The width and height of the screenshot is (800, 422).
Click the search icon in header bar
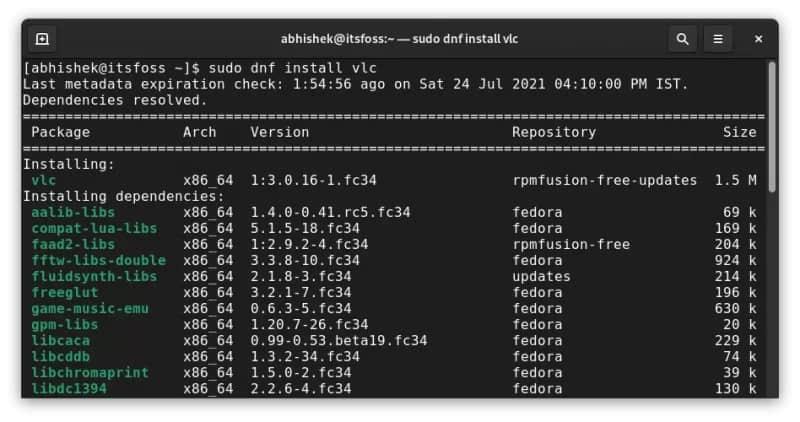point(683,39)
